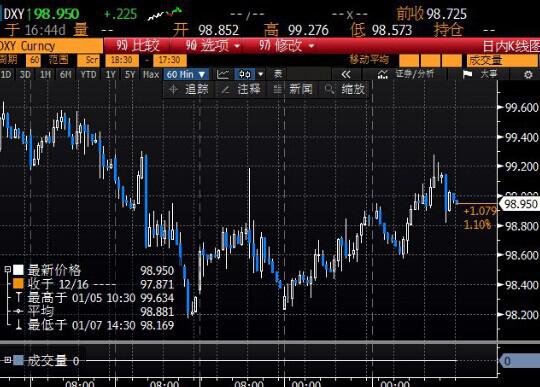Click 最新价格 value 98.950 in legend

coord(157,271)
